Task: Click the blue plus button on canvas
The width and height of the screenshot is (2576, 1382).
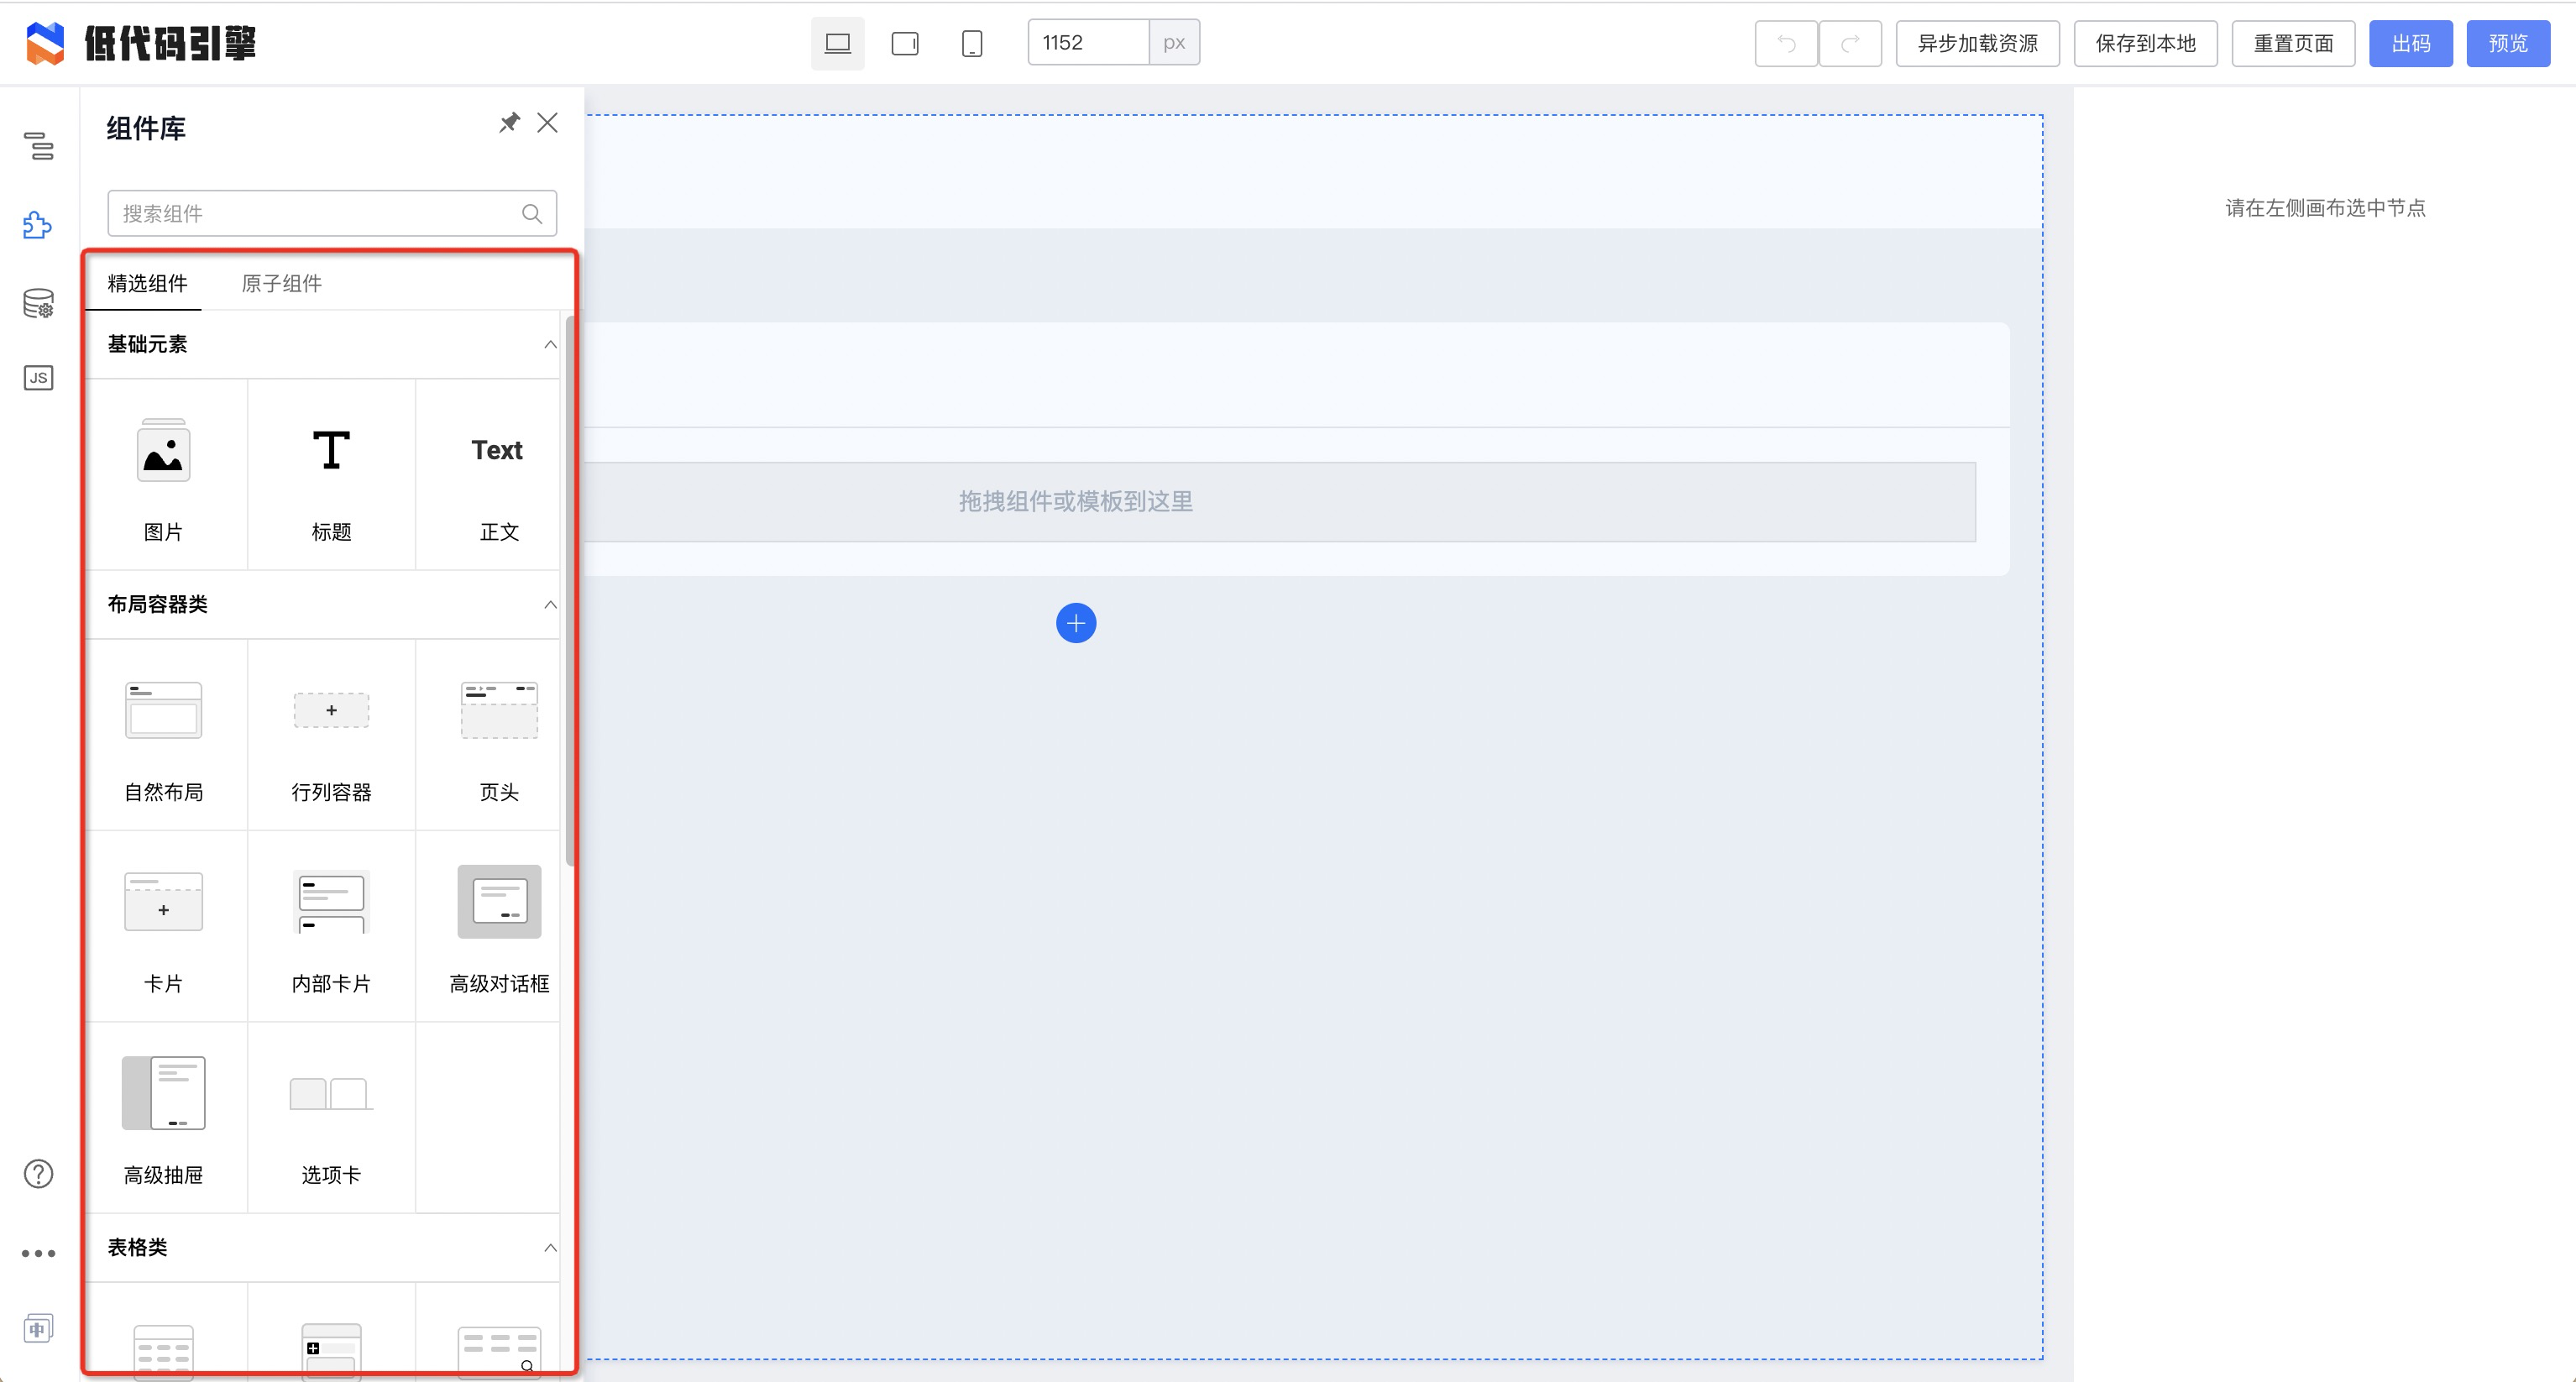Action: (1076, 623)
